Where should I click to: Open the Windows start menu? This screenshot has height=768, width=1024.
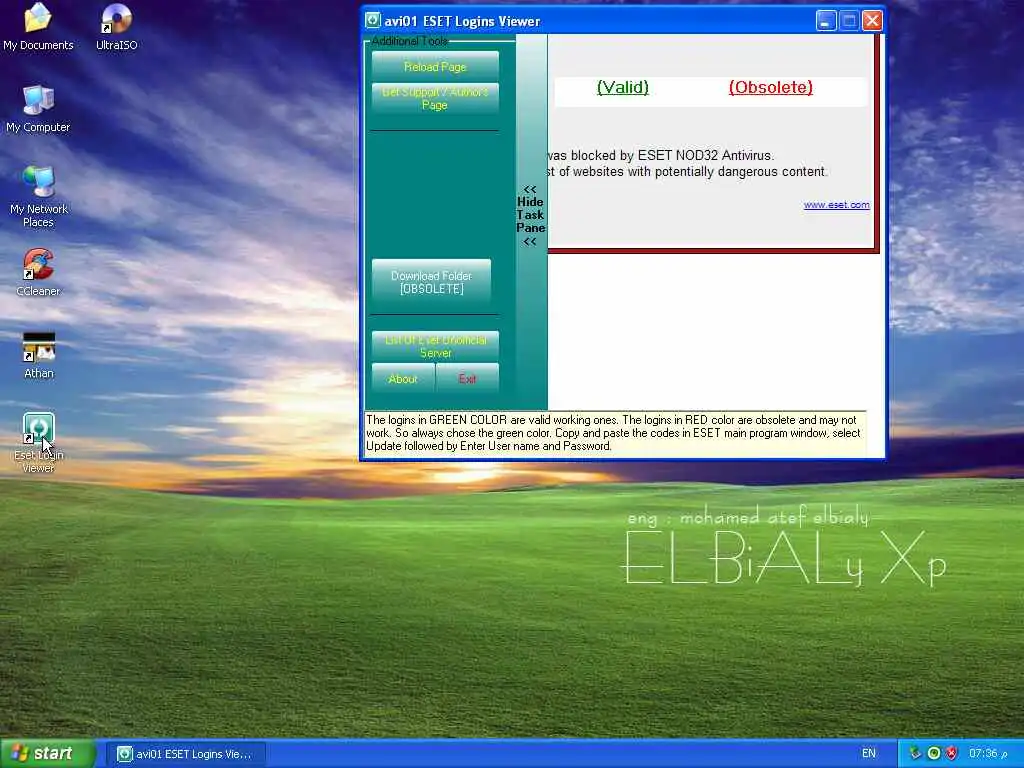point(47,754)
